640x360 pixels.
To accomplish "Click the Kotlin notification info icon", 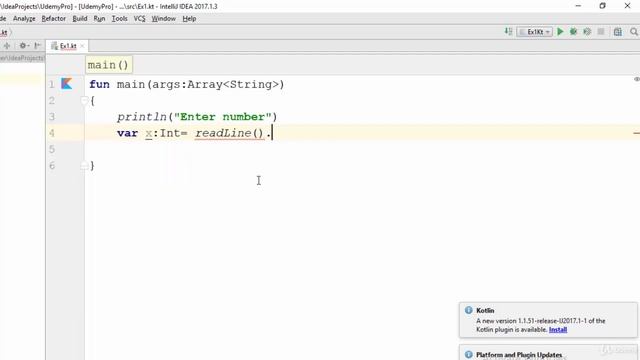I will click(x=469, y=310).
